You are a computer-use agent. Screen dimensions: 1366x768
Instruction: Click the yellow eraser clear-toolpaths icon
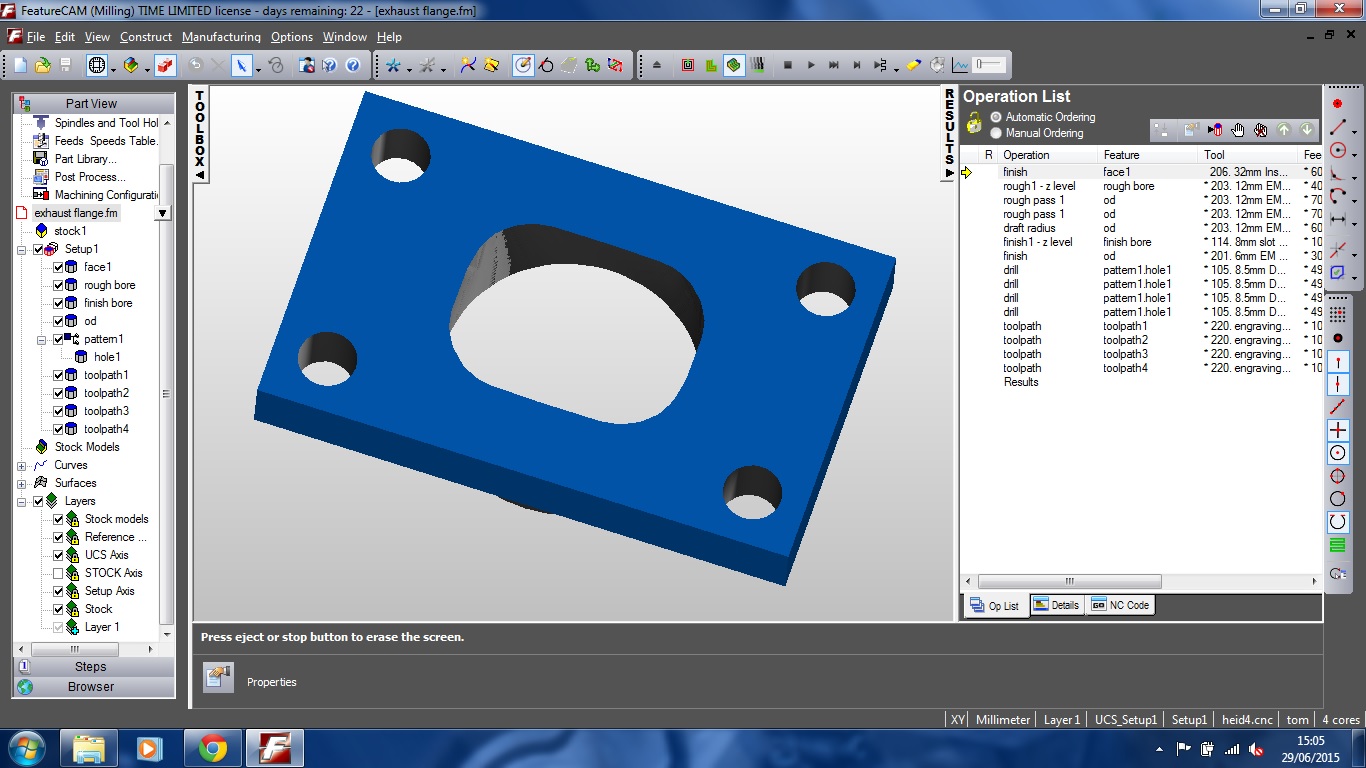pyautogui.click(x=914, y=65)
